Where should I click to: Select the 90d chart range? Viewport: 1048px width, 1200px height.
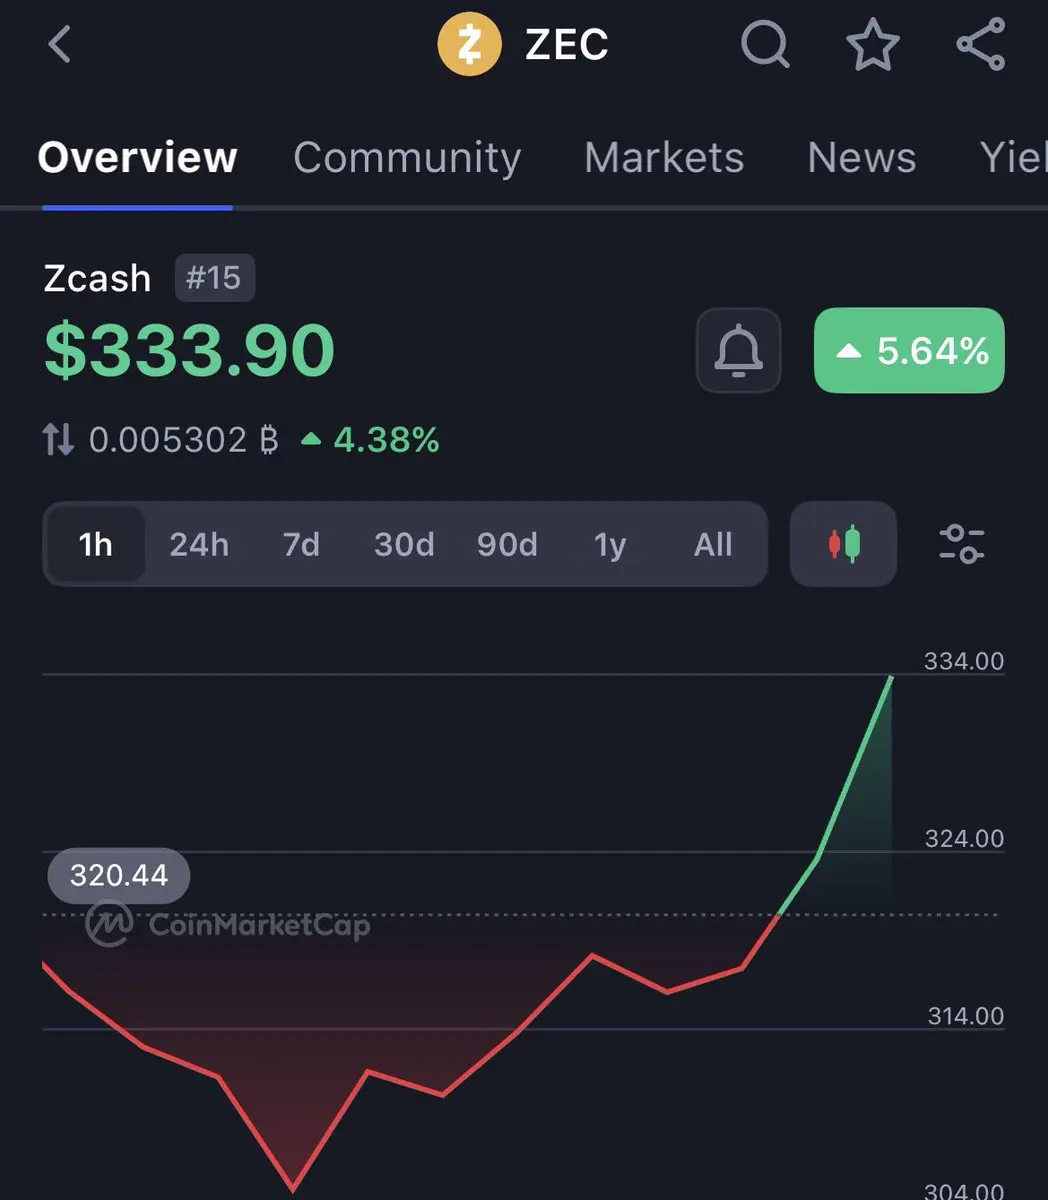507,544
